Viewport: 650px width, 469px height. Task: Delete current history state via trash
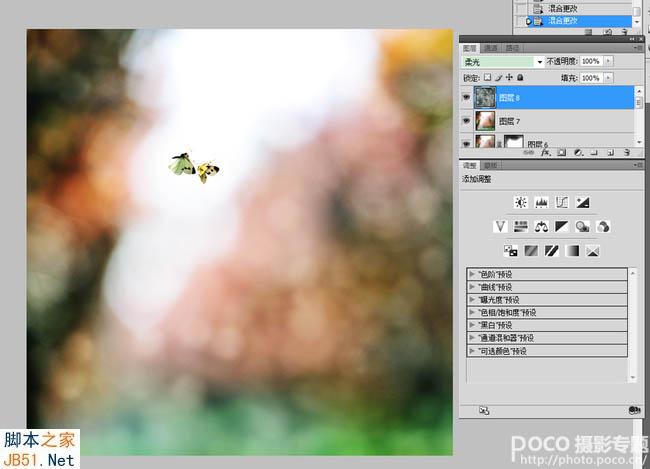click(625, 32)
